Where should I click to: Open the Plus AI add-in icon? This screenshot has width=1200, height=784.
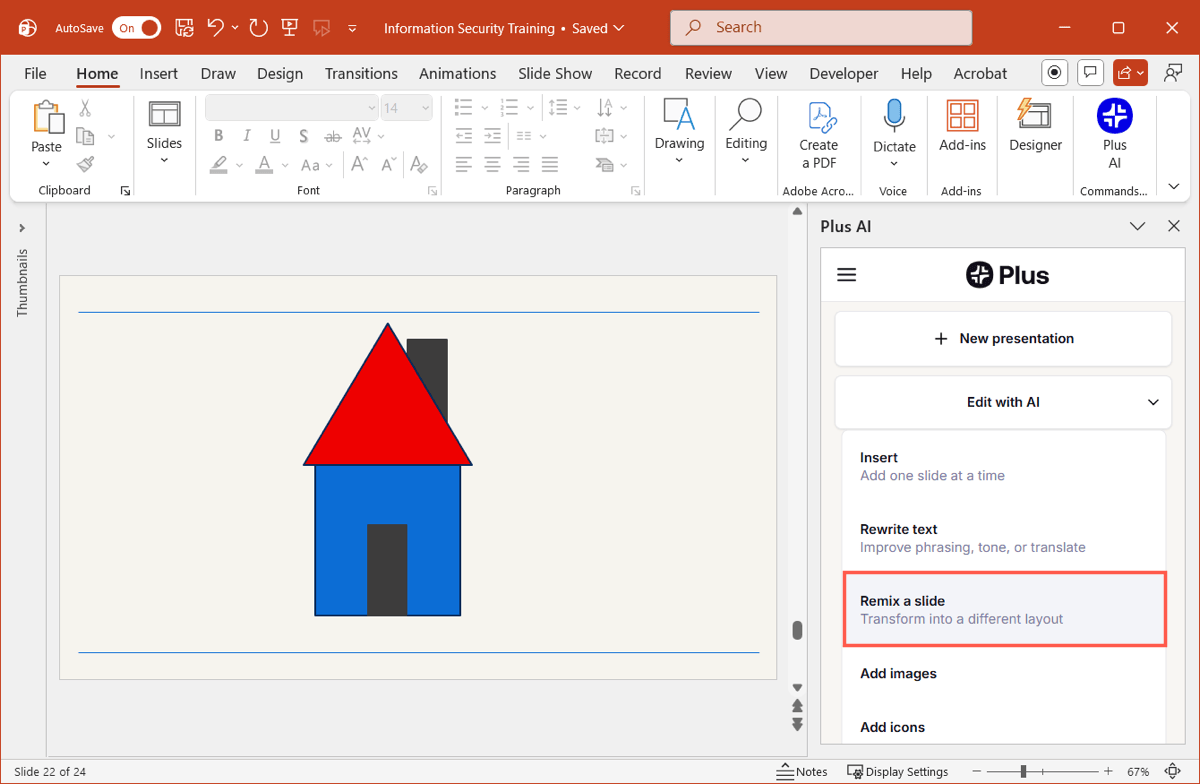click(x=1114, y=117)
